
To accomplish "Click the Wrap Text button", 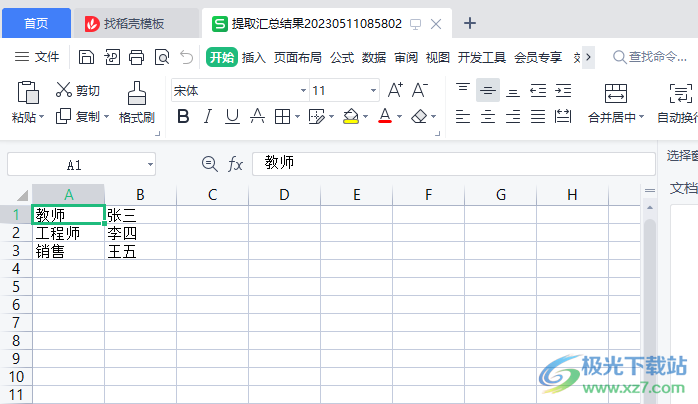I will tap(678, 103).
